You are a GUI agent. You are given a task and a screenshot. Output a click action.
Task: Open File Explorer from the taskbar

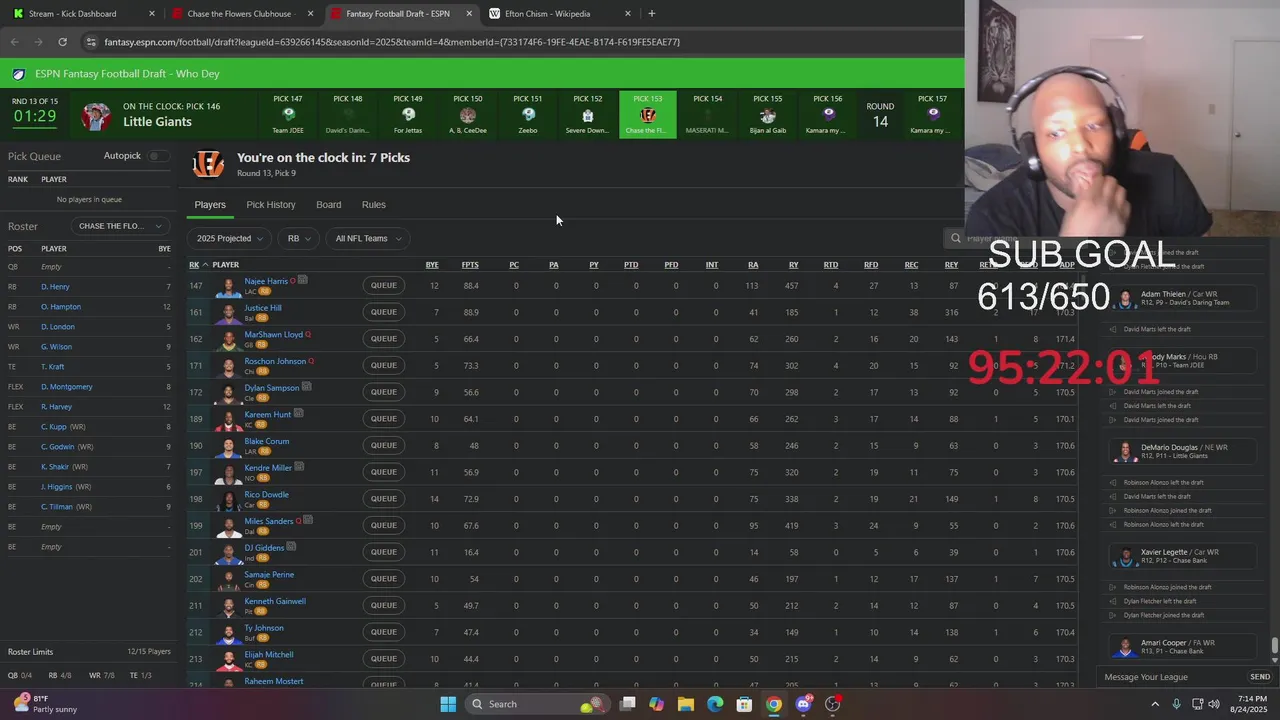(x=686, y=704)
